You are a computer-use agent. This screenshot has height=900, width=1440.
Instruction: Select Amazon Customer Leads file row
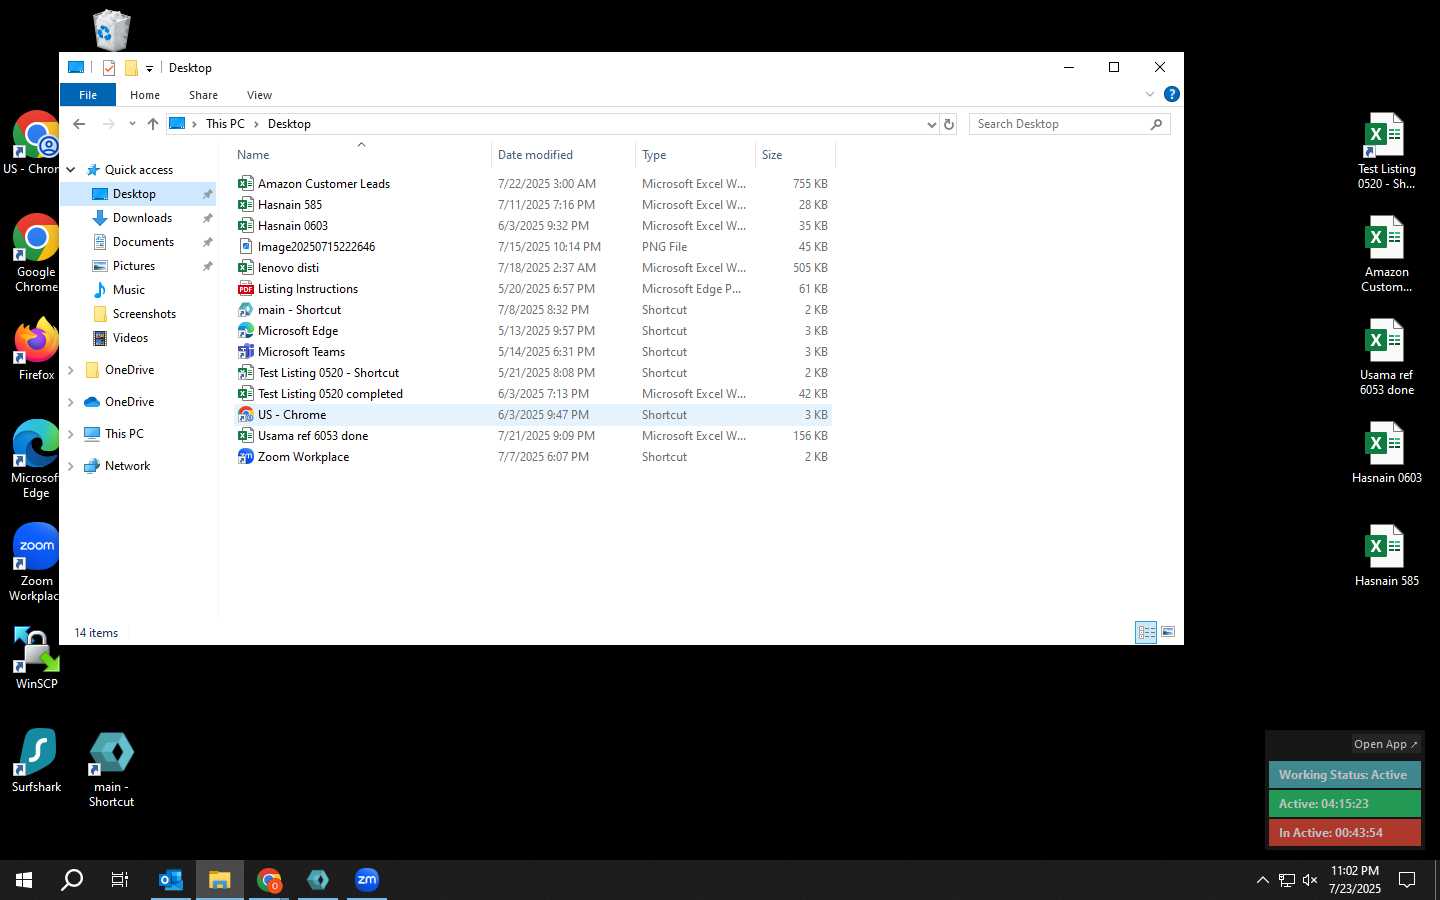[533, 184]
